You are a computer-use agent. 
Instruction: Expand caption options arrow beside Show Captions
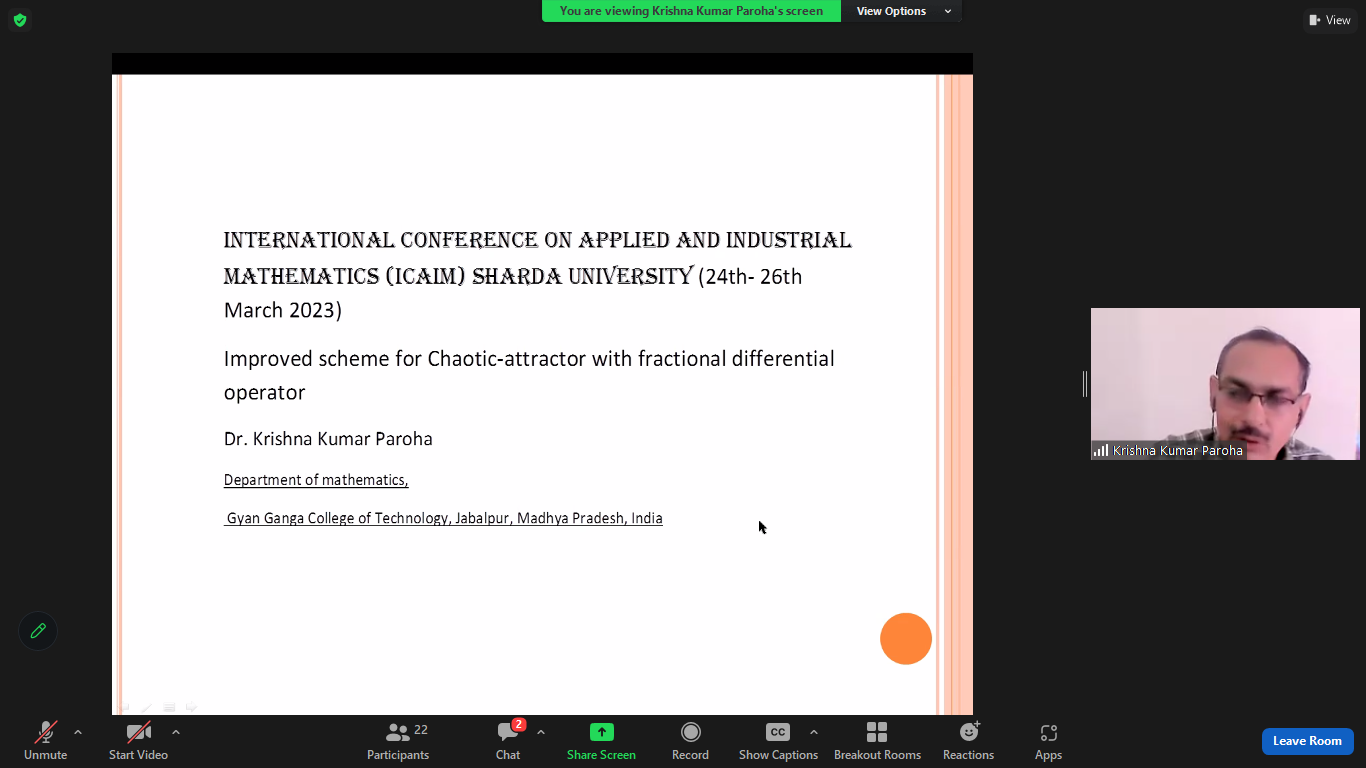click(x=813, y=732)
